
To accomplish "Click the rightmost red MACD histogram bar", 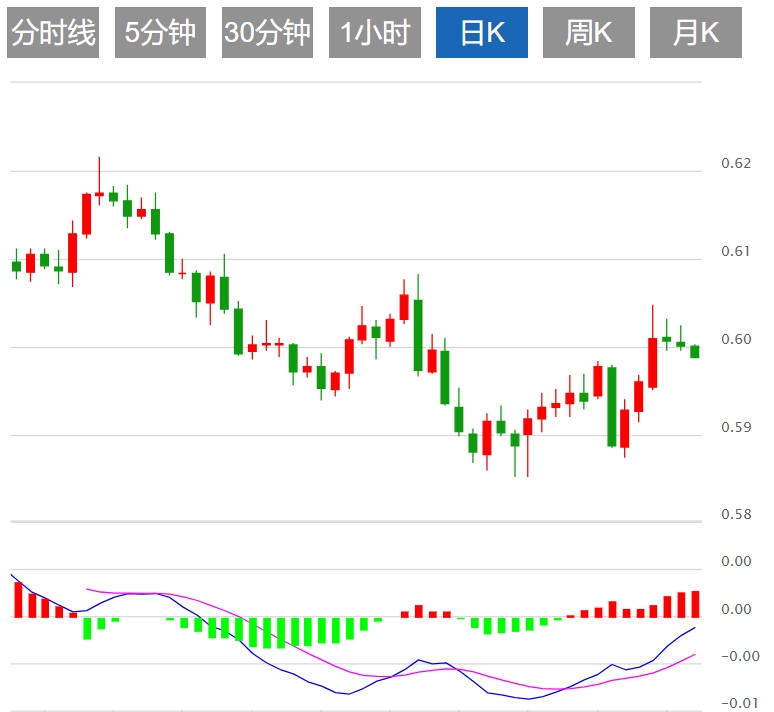I will (x=694, y=604).
